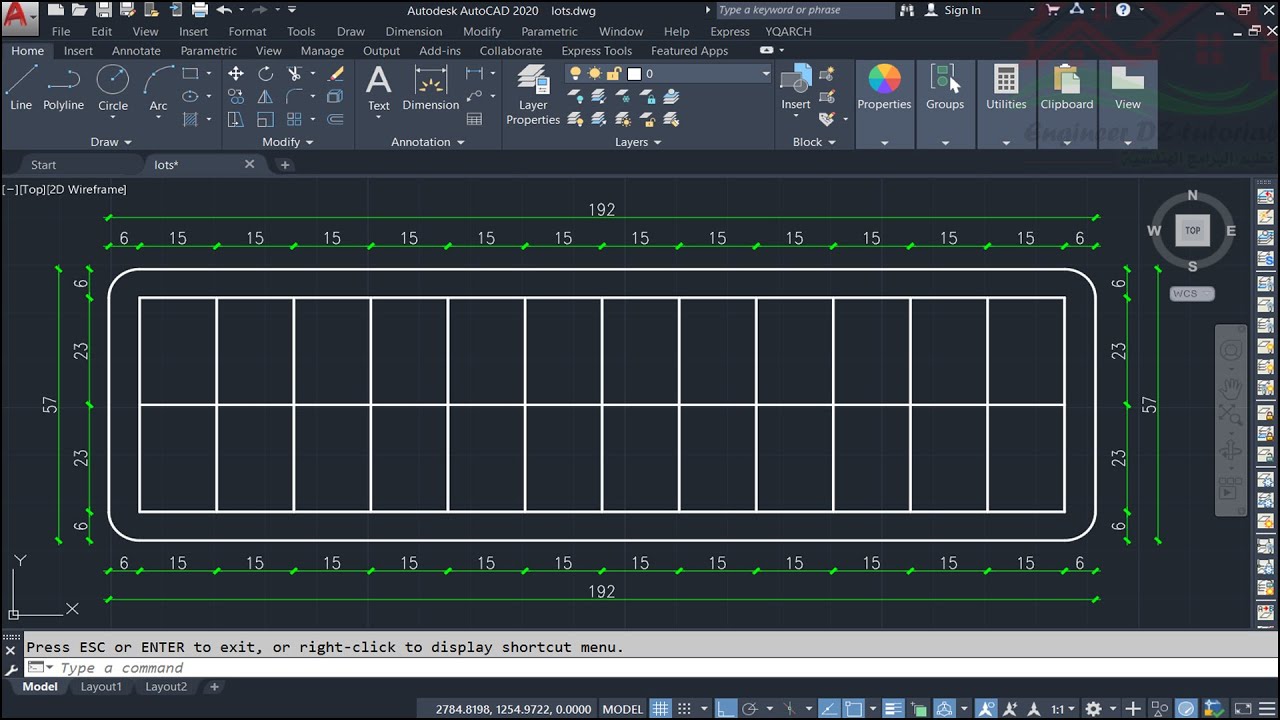This screenshot has width=1280, height=720.
Task: Click the Plot printer icon in quick access toolbar
Action: pyautogui.click(x=199, y=10)
